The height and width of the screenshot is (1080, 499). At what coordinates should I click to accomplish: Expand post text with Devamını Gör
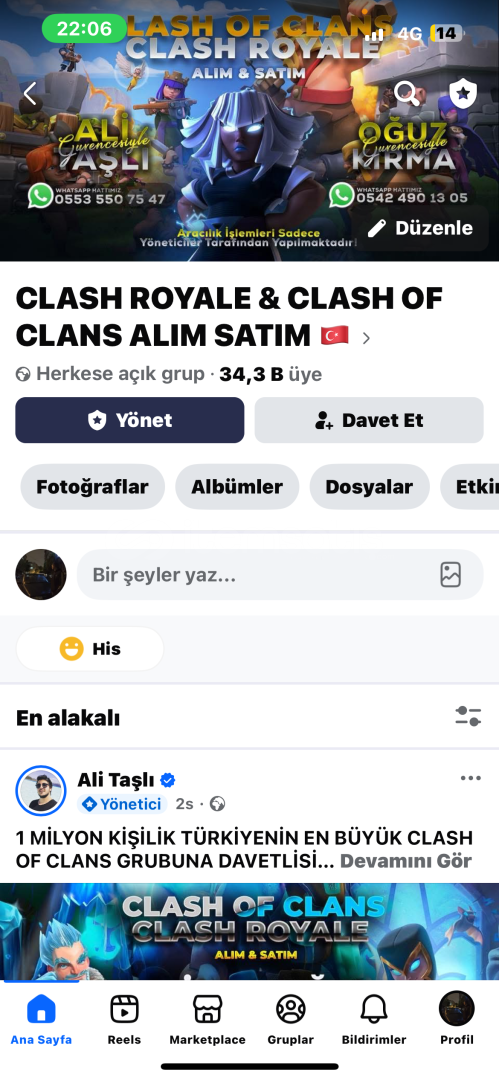pyautogui.click(x=406, y=861)
